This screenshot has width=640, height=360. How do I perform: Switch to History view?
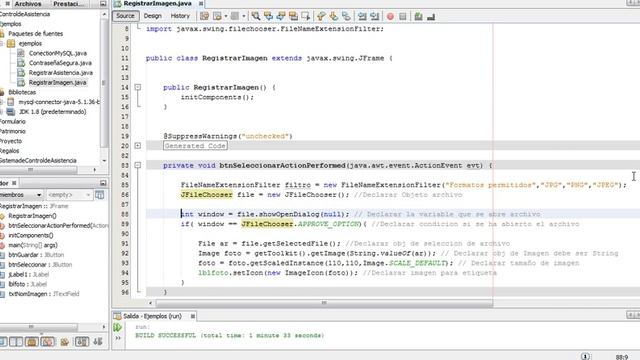coord(180,16)
